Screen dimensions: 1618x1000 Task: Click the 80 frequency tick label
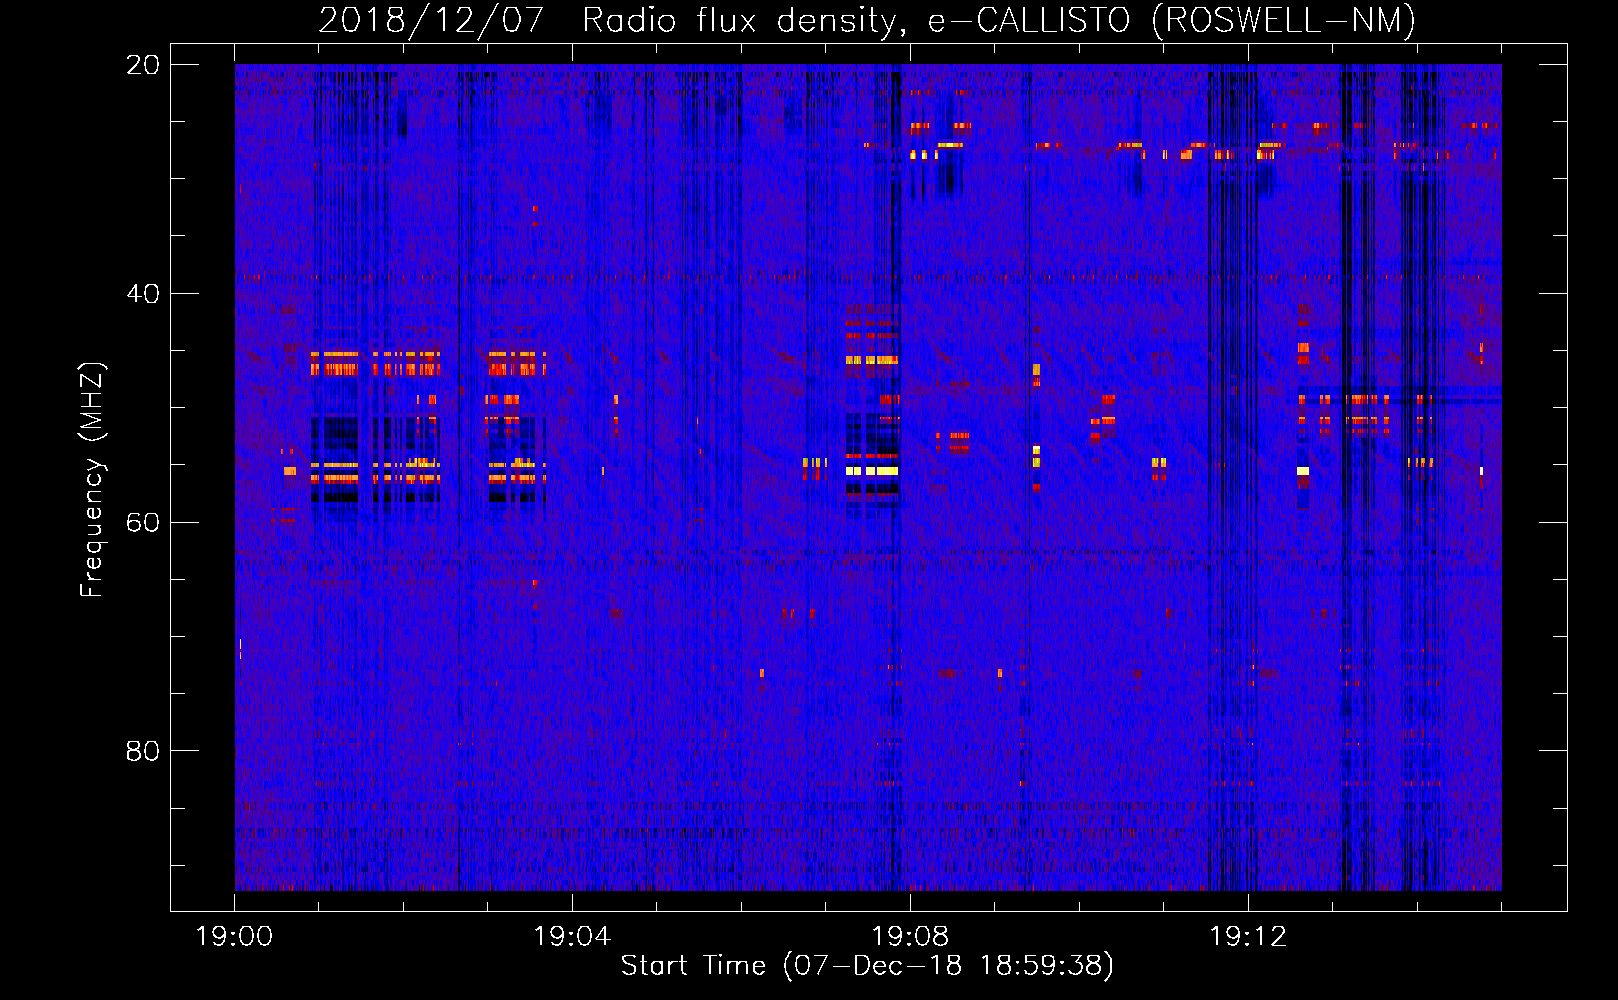[143, 751]
